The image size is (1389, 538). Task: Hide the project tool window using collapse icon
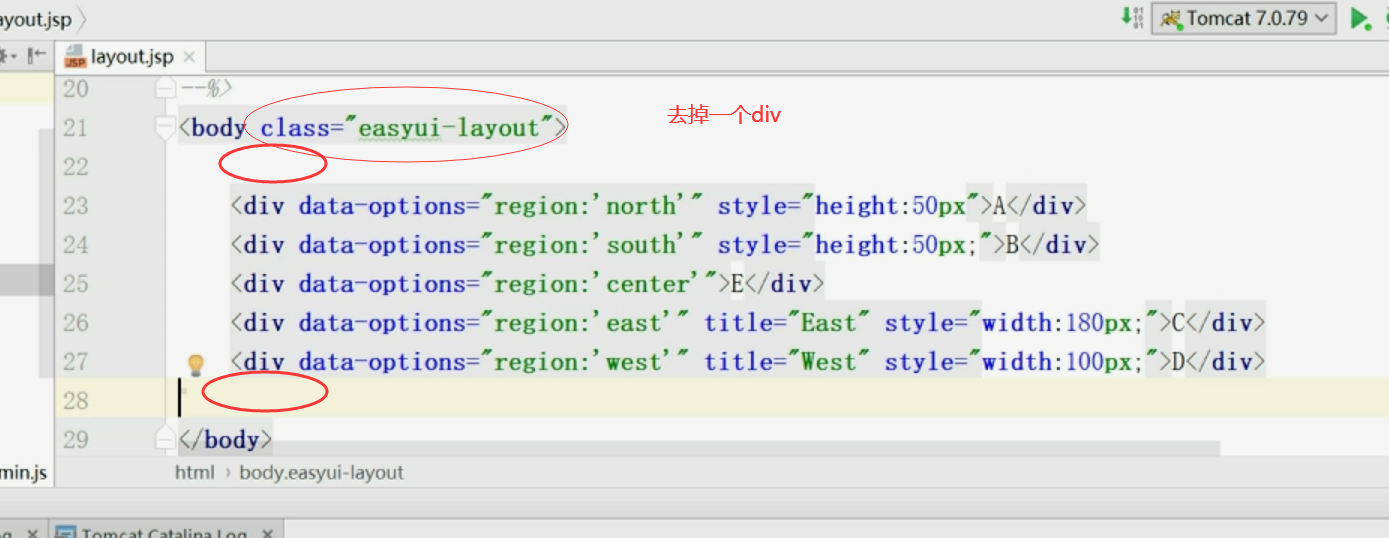click(37, 56)
